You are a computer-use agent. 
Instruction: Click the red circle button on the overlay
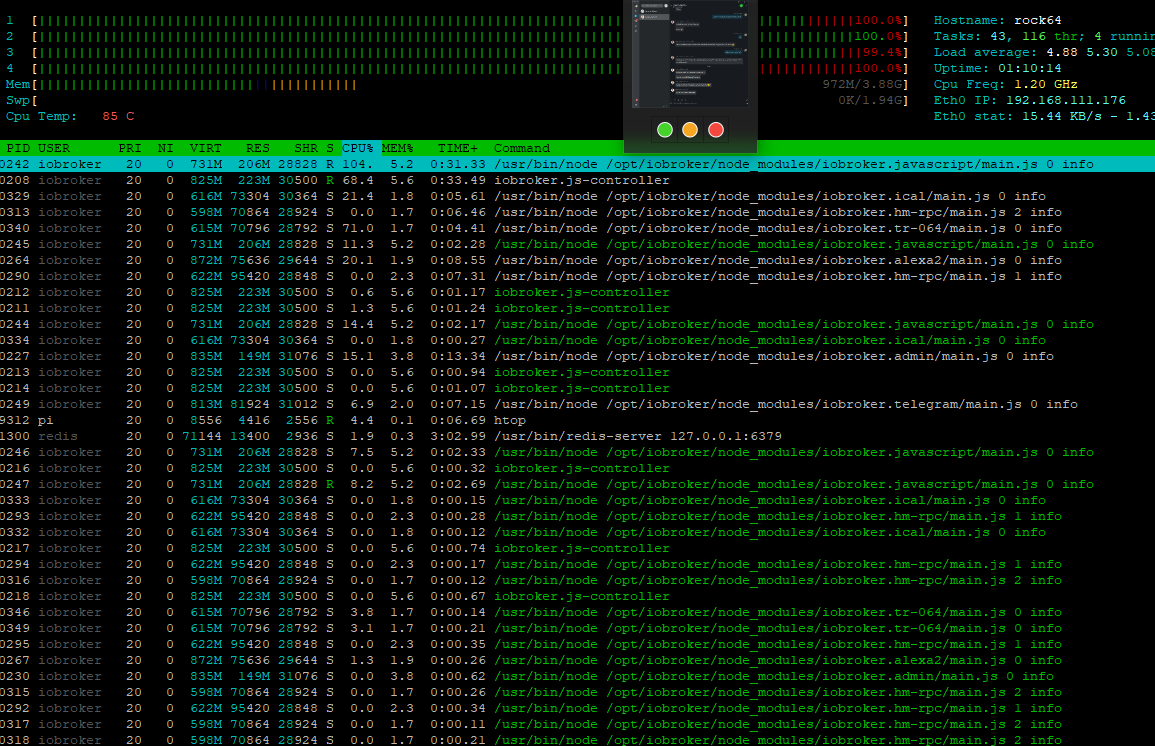[716, 130]
